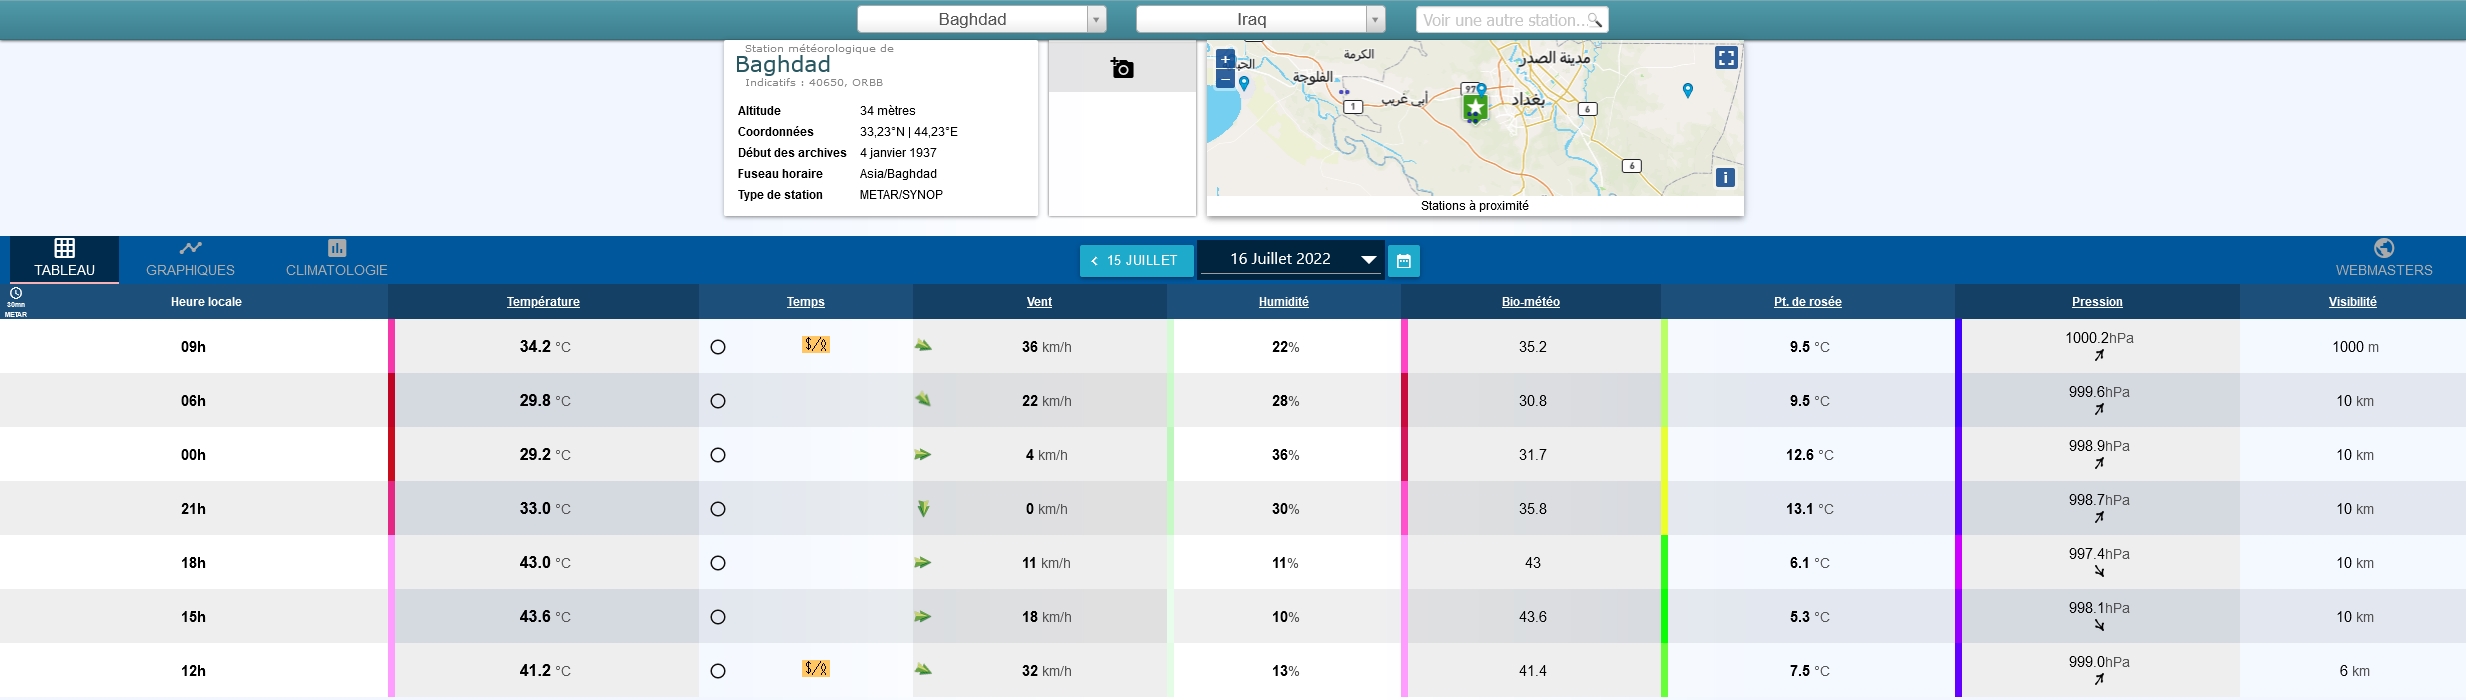Switch to the Graphiques tab
Viewport: 2466px width, 700px height.
click(x=190, y=259)
